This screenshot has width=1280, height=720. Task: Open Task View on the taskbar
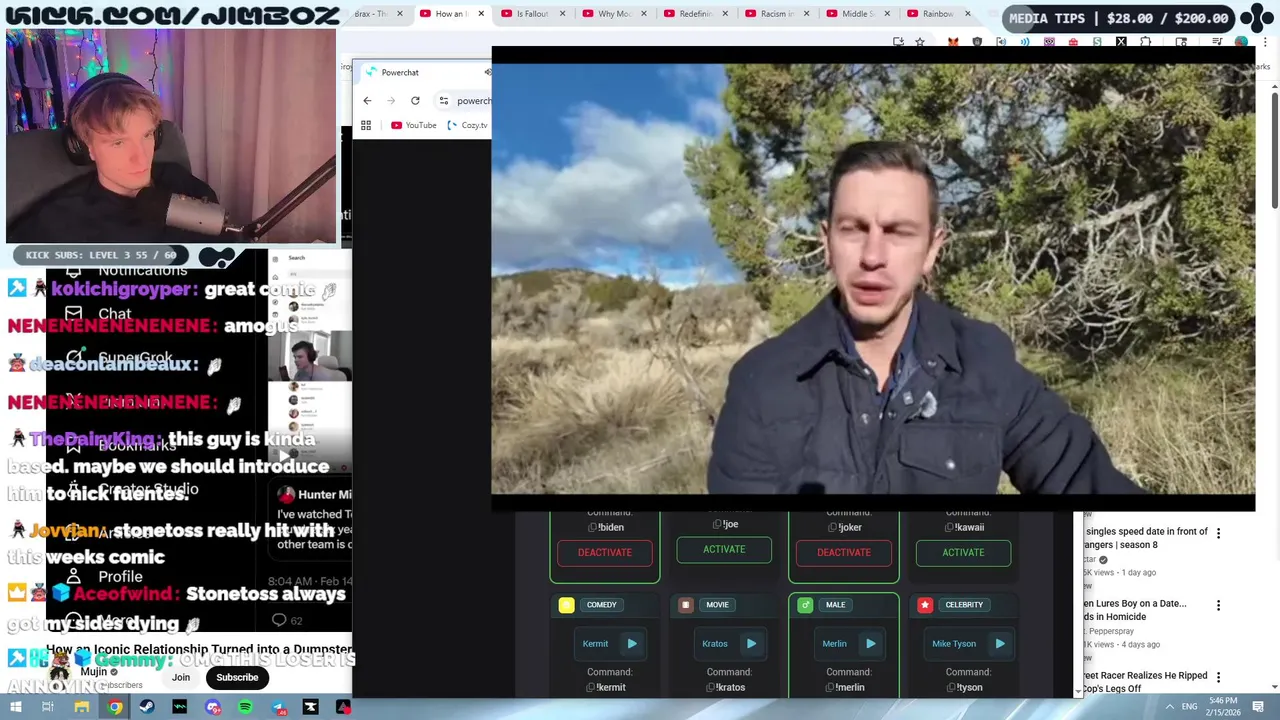pyautogui.click(x=47, y=707)
